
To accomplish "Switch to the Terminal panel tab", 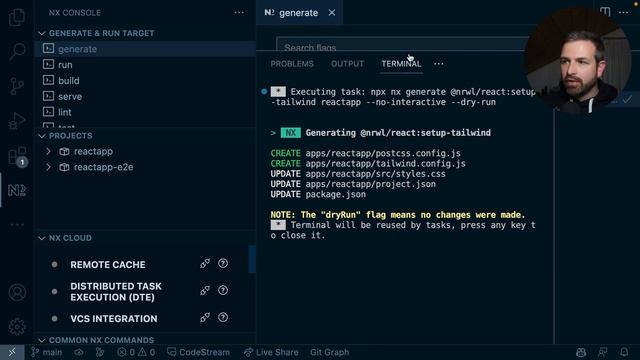I will (401, 64).
